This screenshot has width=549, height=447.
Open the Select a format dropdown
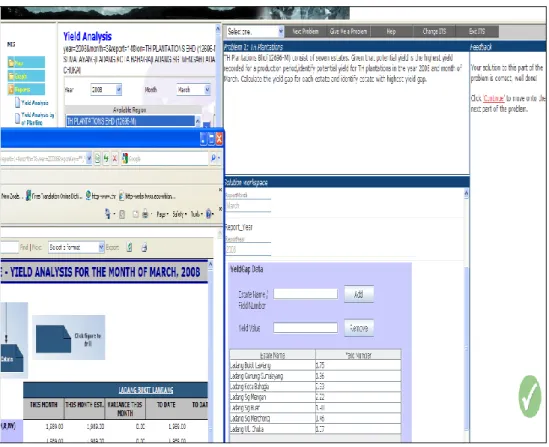(76, 247)
